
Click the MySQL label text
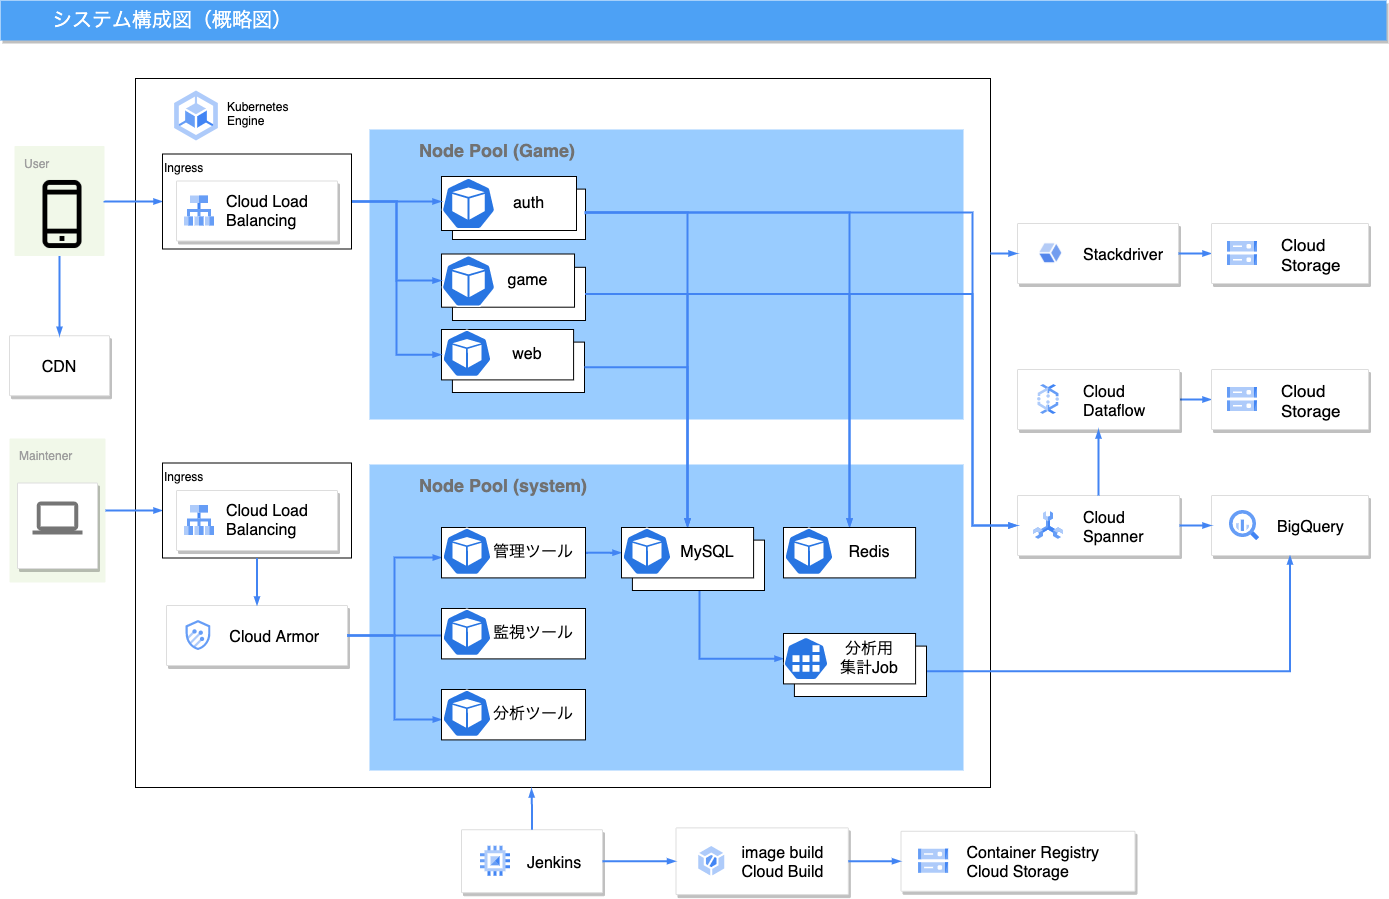(707, 552)
